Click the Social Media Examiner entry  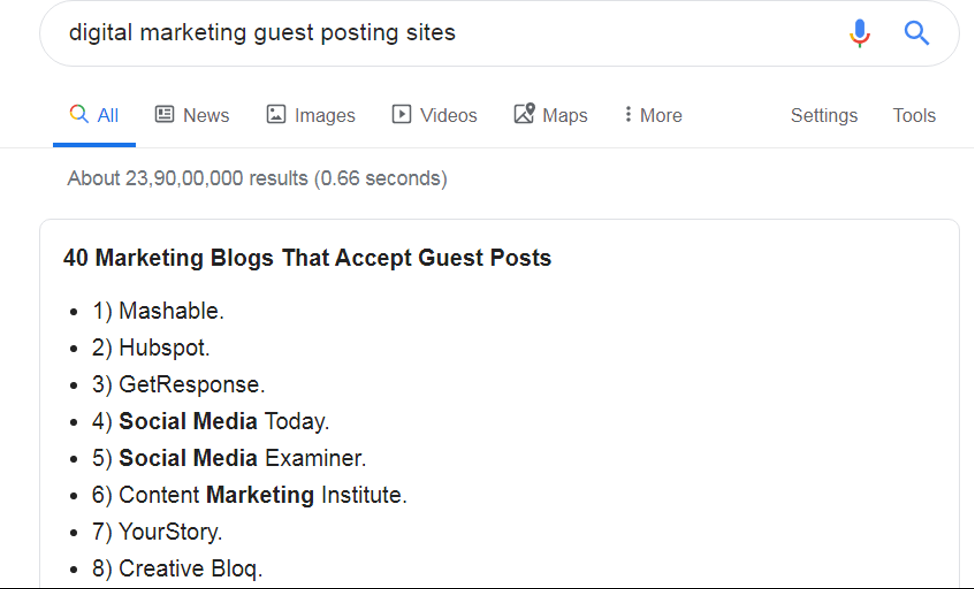click(230, 458)
